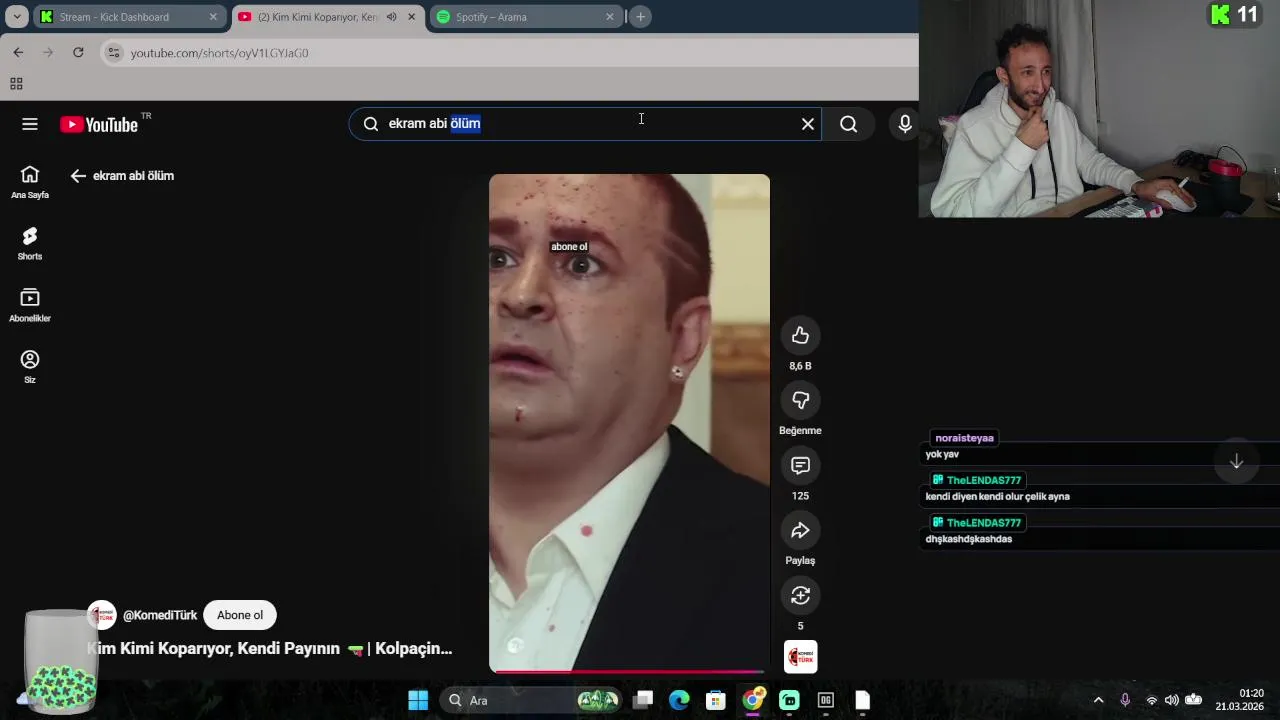Open Shorts from the sidebar

(30, 244)
